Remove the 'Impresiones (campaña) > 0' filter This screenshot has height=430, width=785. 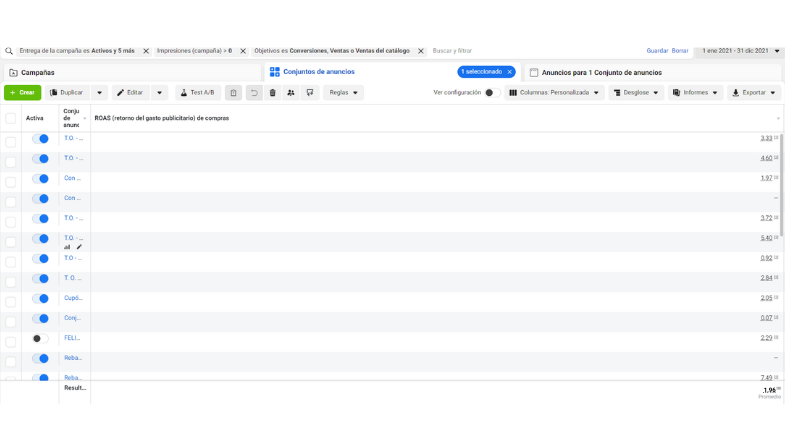[243, 51]
